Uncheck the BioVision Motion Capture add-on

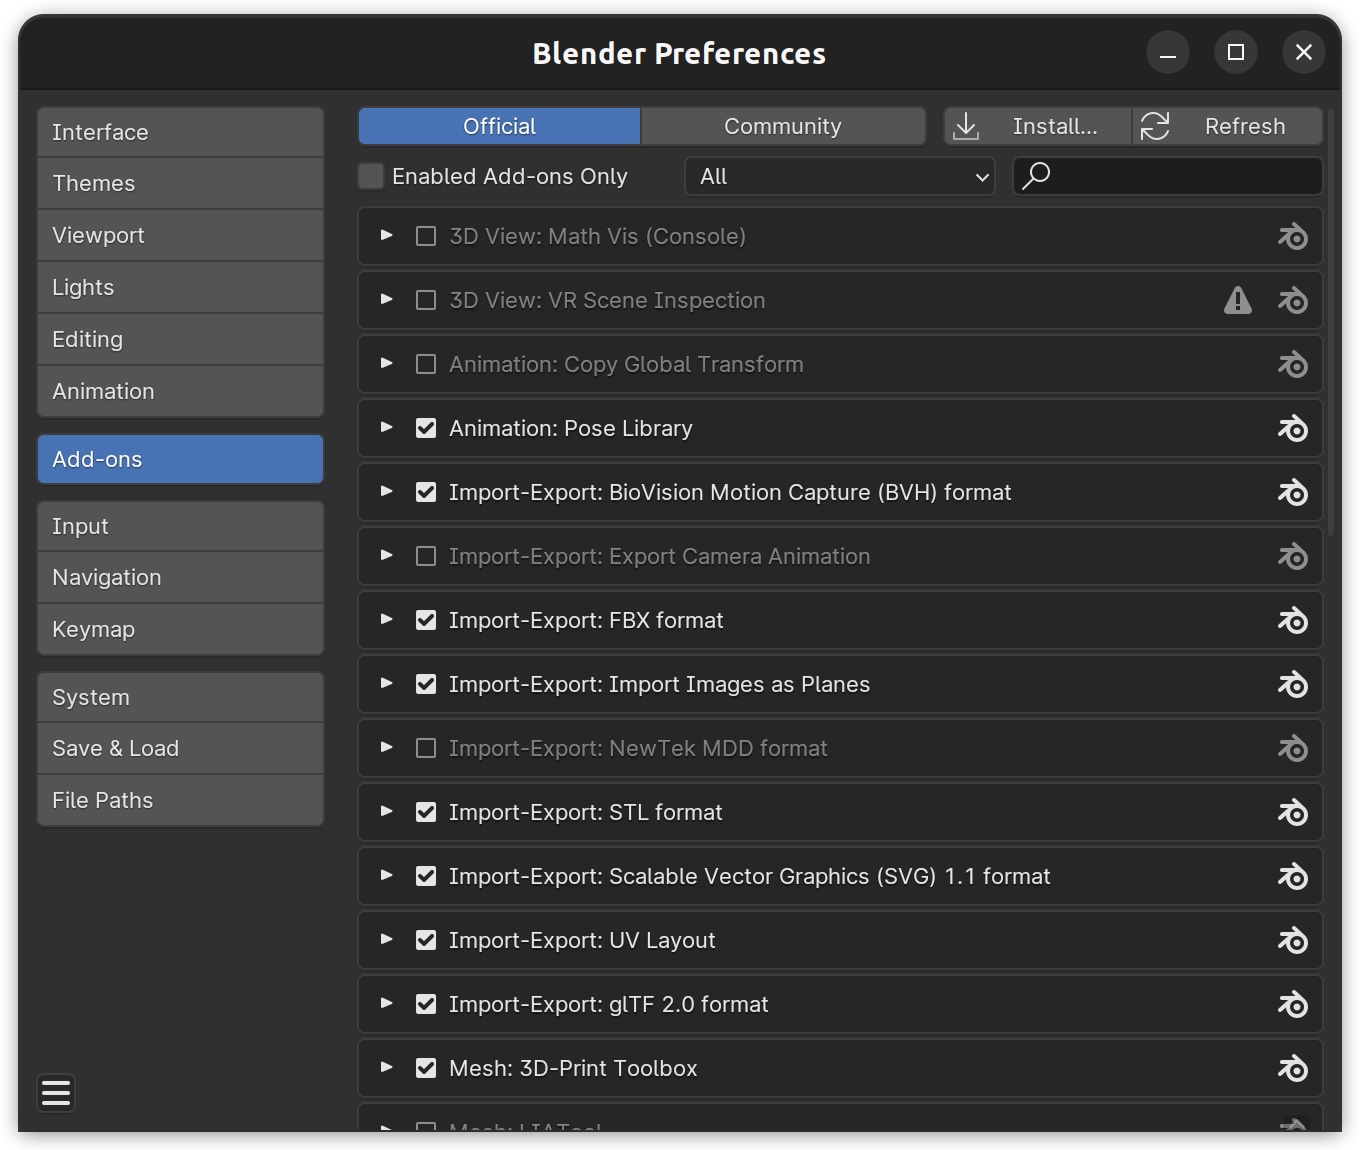(x=426, y=492)
